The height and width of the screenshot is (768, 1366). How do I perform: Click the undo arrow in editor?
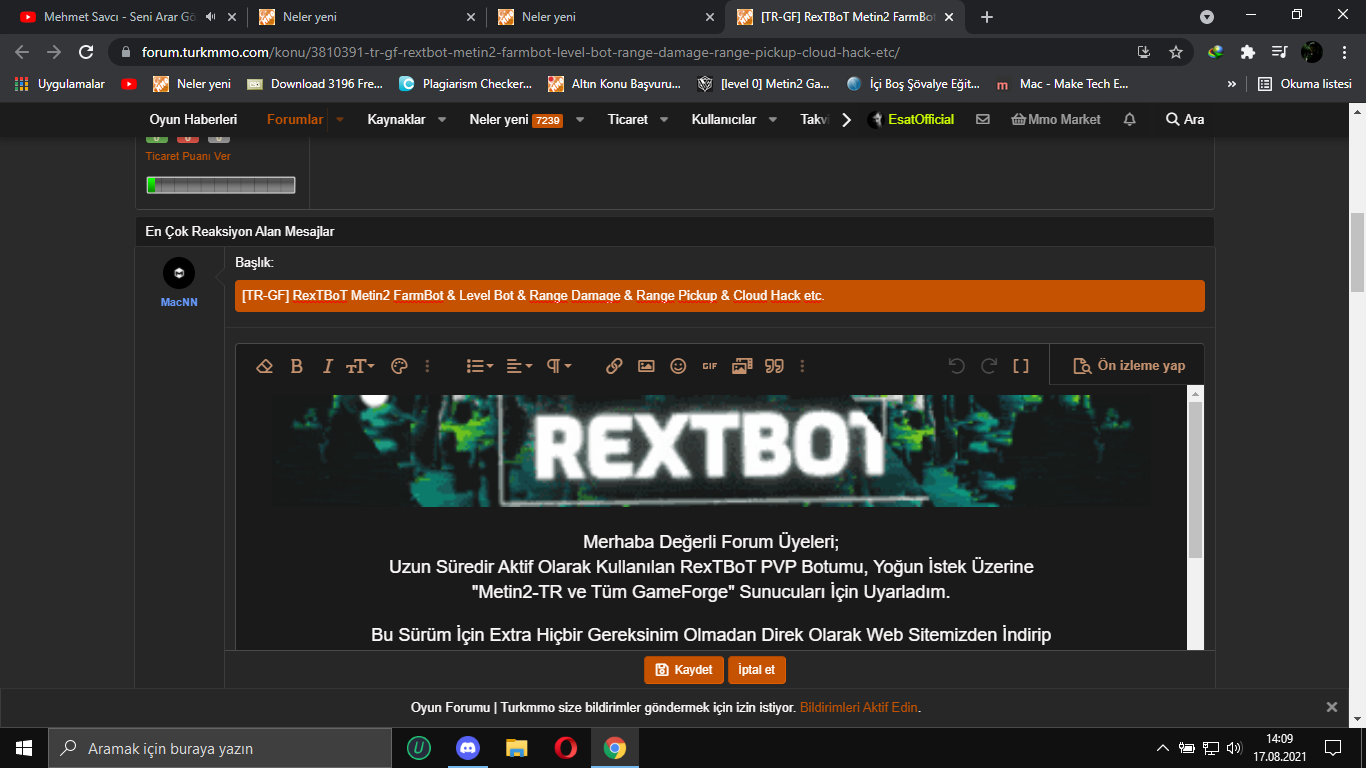pyautogui.click(x=956, y=366)
